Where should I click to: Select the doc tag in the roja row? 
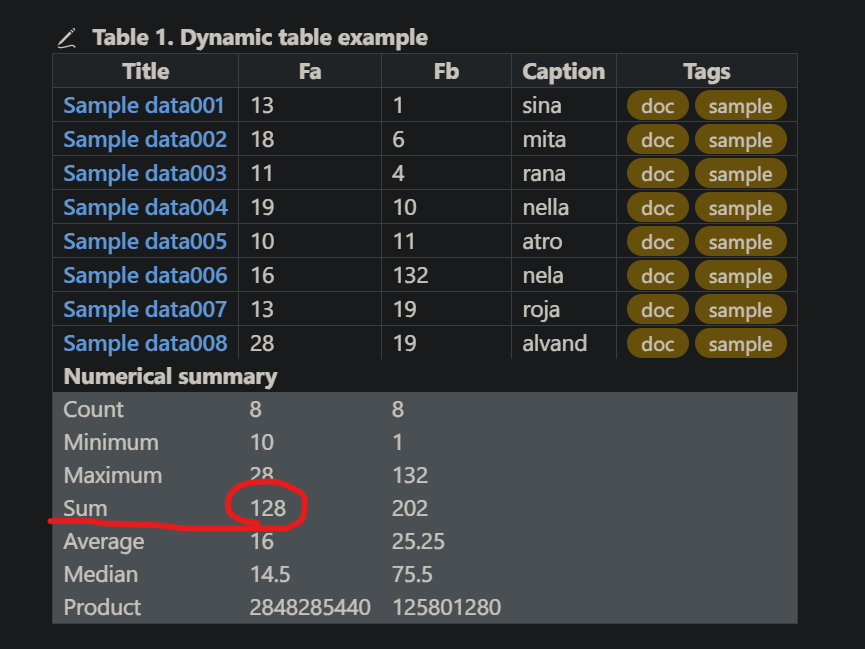(x=658, y=310)
